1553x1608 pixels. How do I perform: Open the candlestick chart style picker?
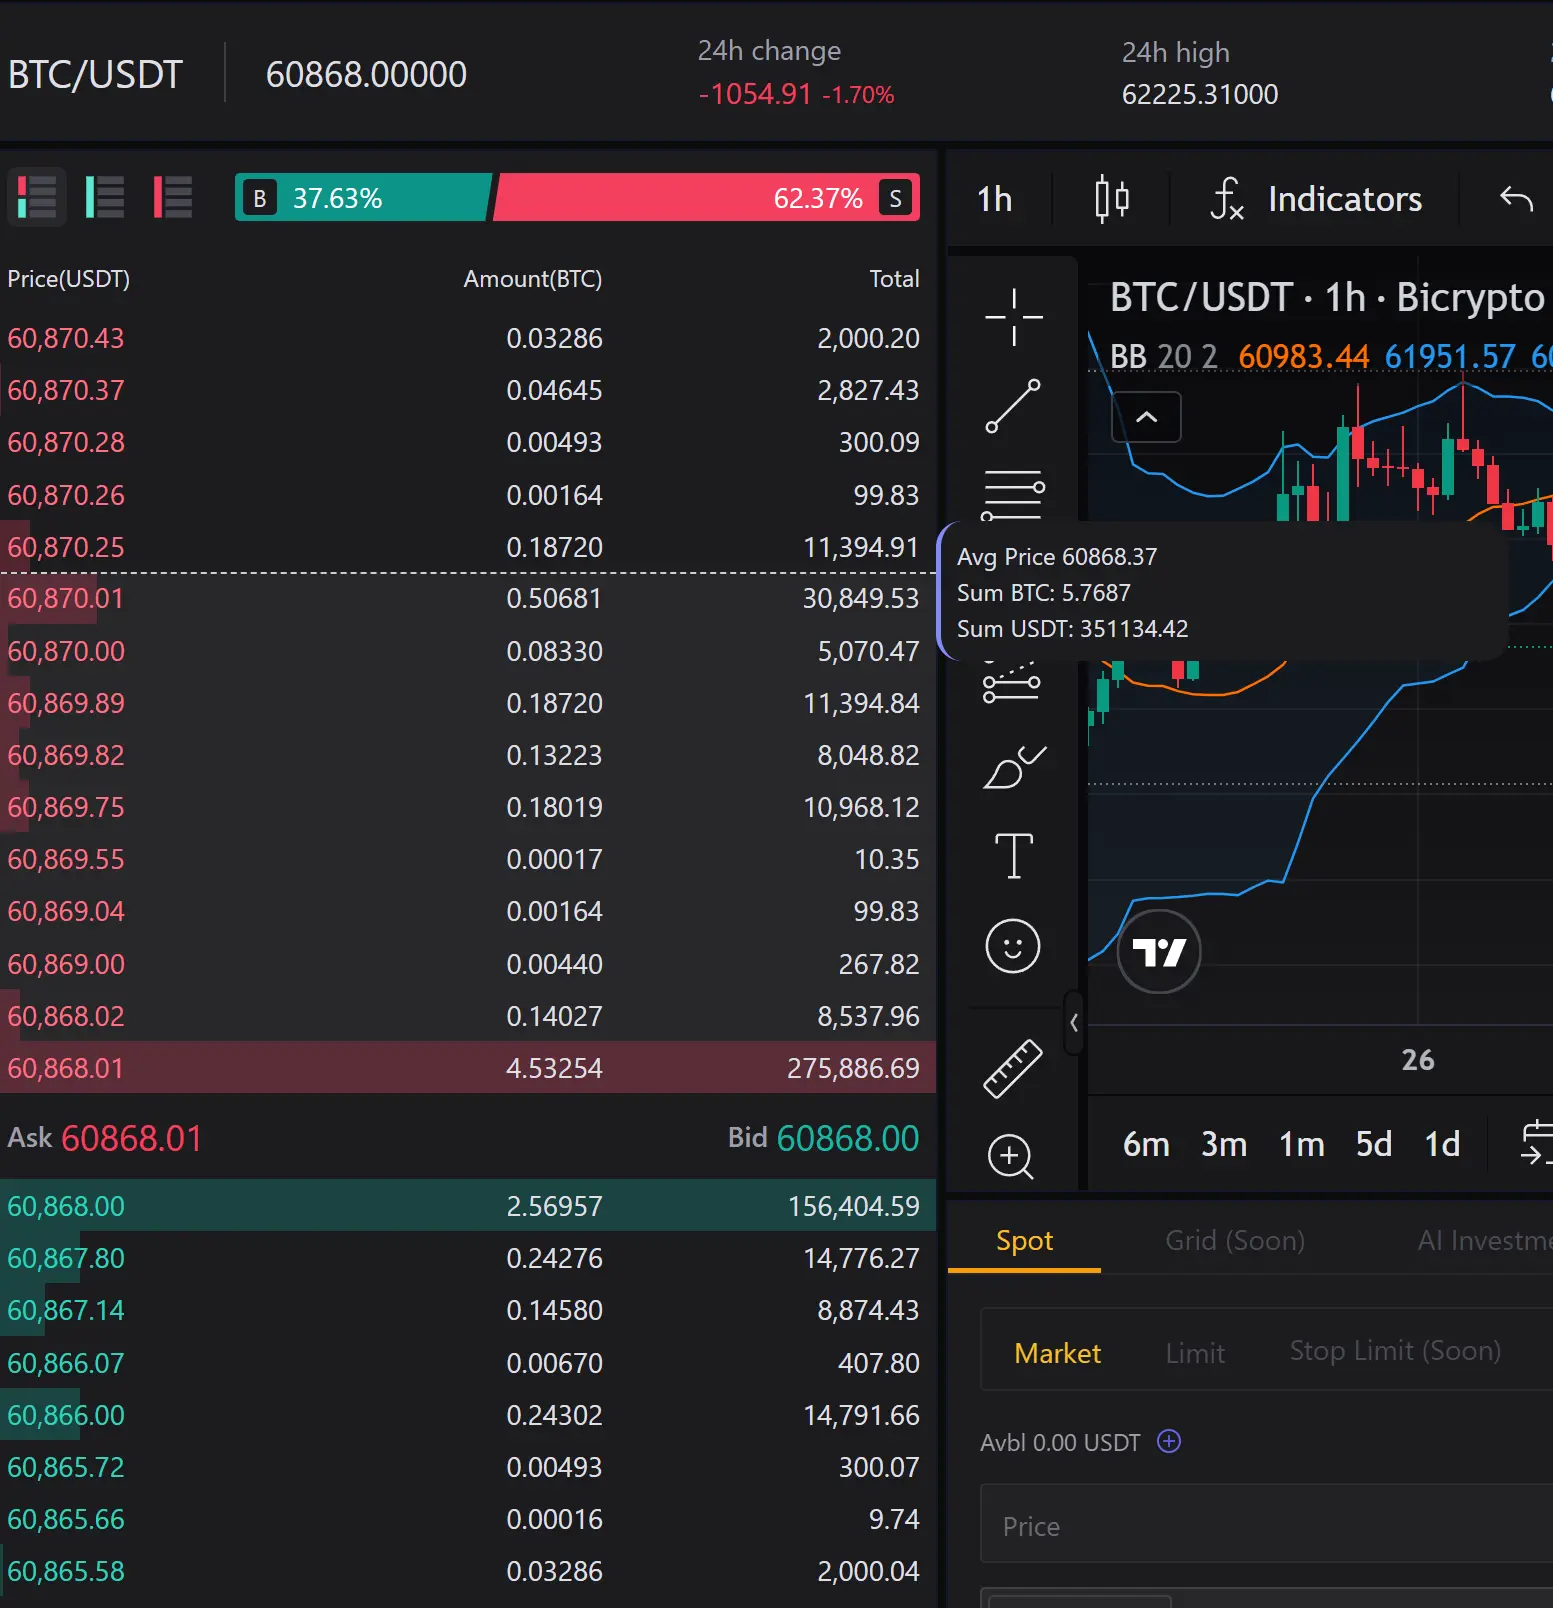1111,199
